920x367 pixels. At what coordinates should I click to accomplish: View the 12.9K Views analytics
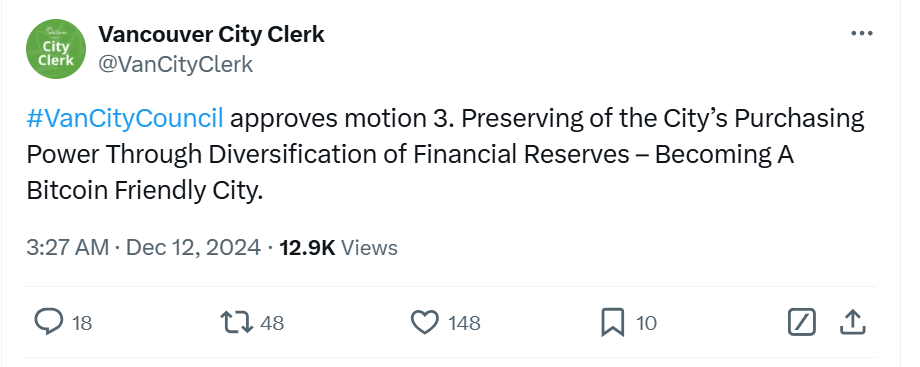click(x=339, y=247)
